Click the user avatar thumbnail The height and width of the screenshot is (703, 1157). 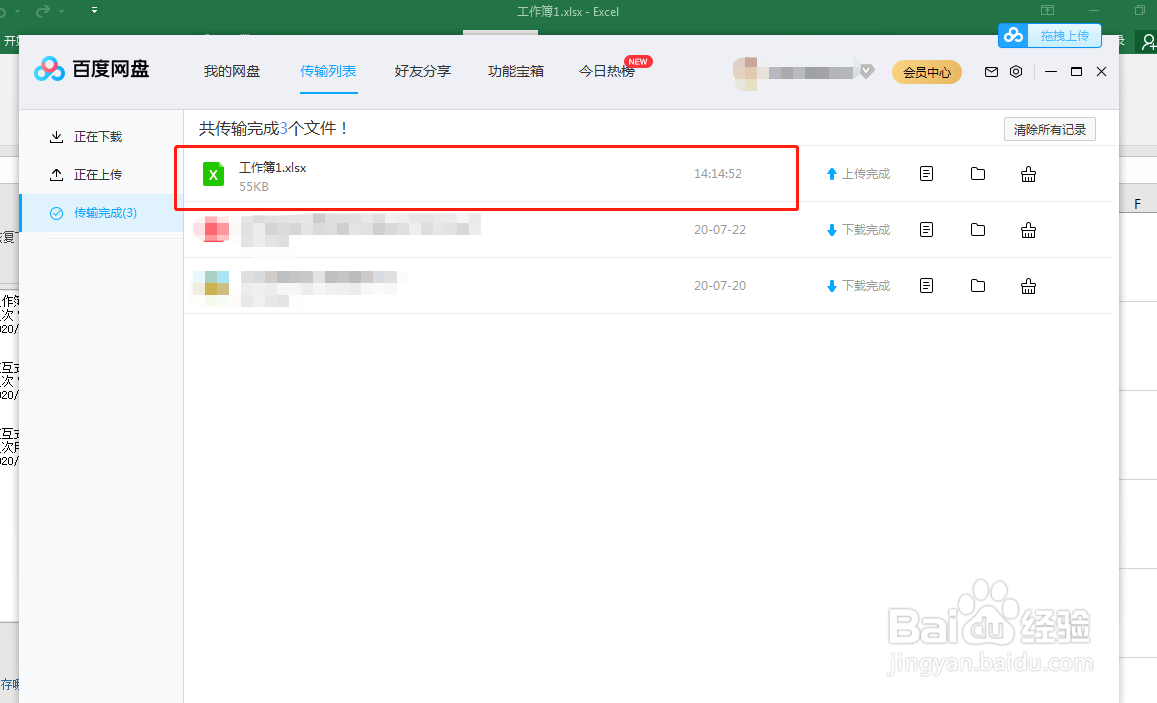coord(745,73)
